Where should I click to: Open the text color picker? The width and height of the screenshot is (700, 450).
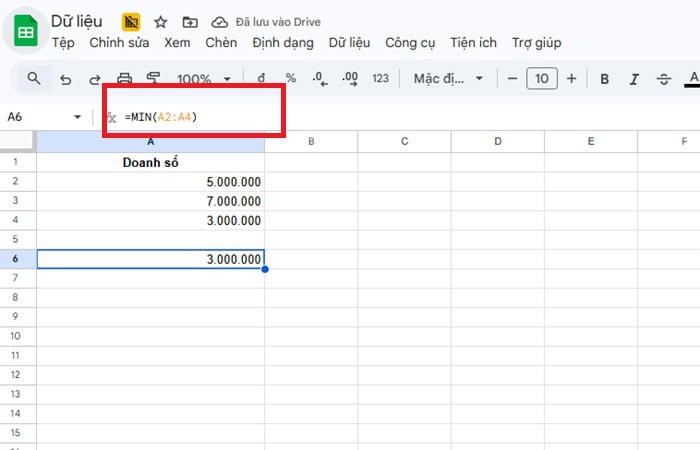(692, 78)
